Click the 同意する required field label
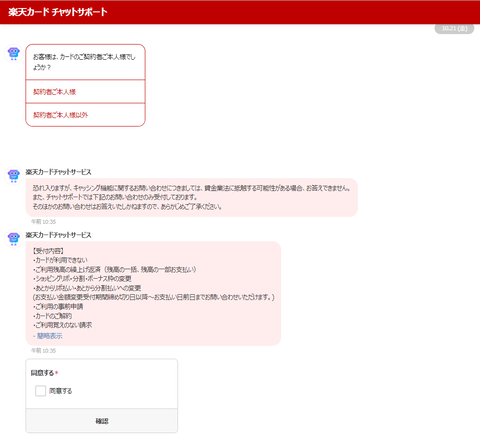The width and height of the screenshot is (480, 435). pos(44,373)
